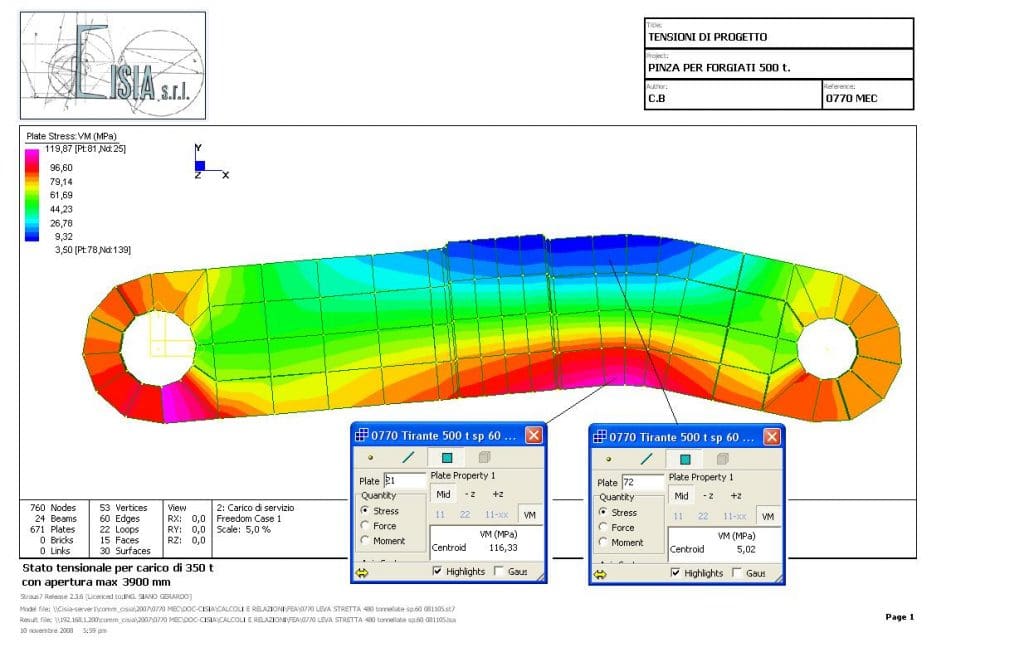Select Force radio in Plate 21 dialog
1024x662 pixels.
coord(365,526)
